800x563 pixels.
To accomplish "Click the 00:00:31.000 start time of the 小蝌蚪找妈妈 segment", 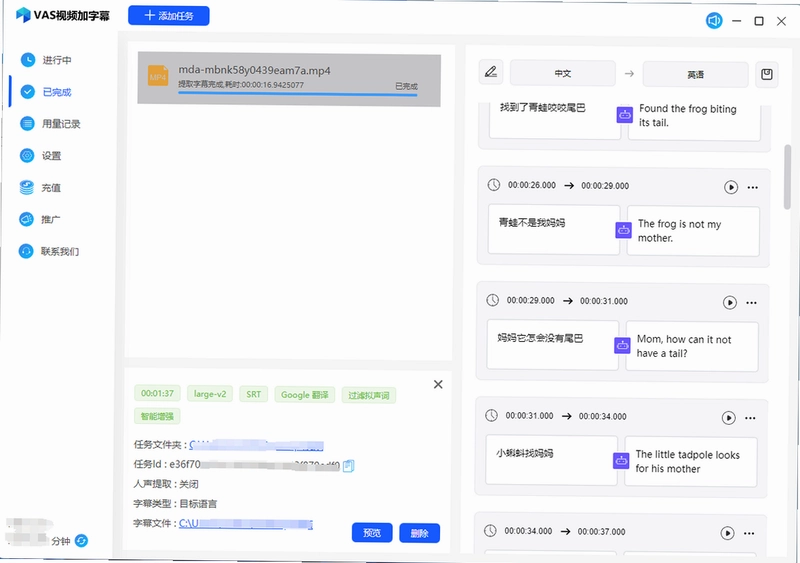I will [529, 415].
